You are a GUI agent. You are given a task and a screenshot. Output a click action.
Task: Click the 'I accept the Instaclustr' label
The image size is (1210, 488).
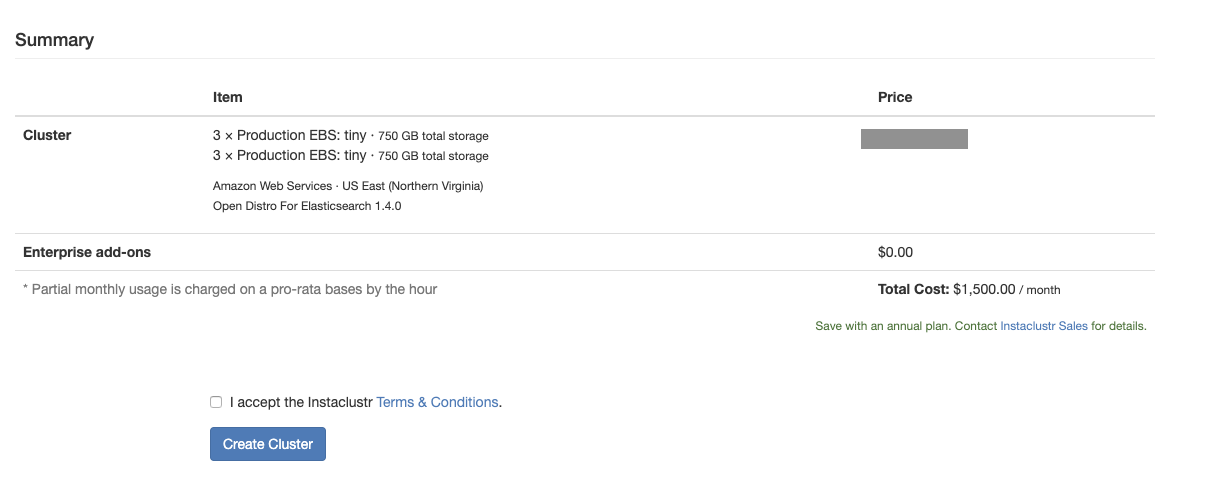(x=301, y=402)
